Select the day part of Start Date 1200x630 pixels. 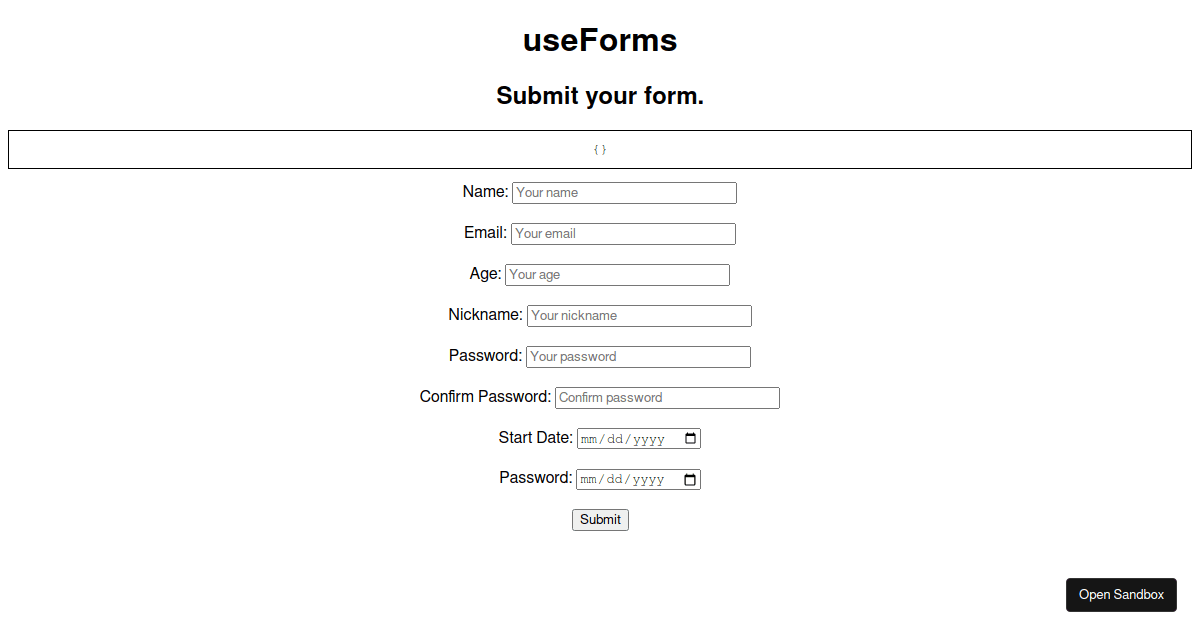[x=615, y=439]
